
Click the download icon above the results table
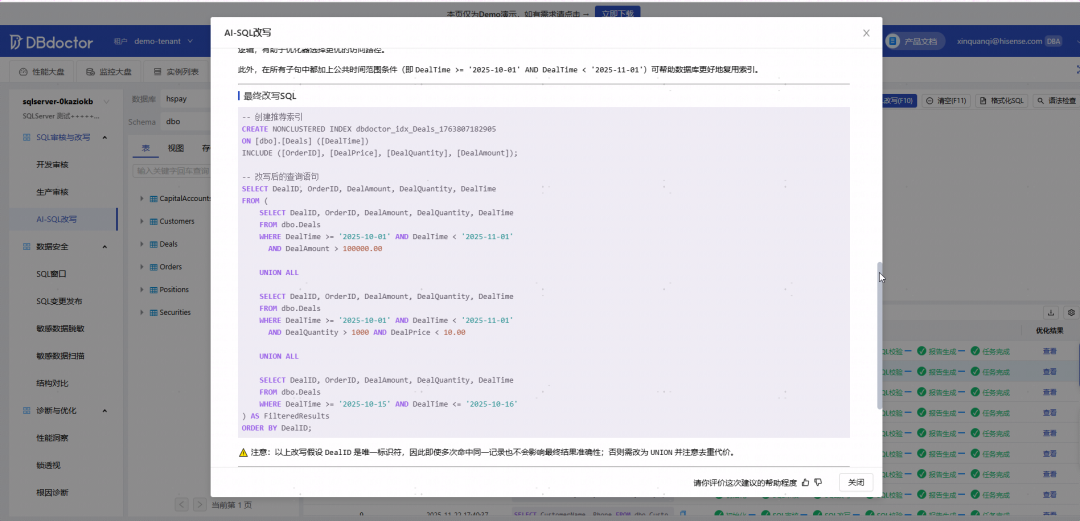pos(1051,312)
